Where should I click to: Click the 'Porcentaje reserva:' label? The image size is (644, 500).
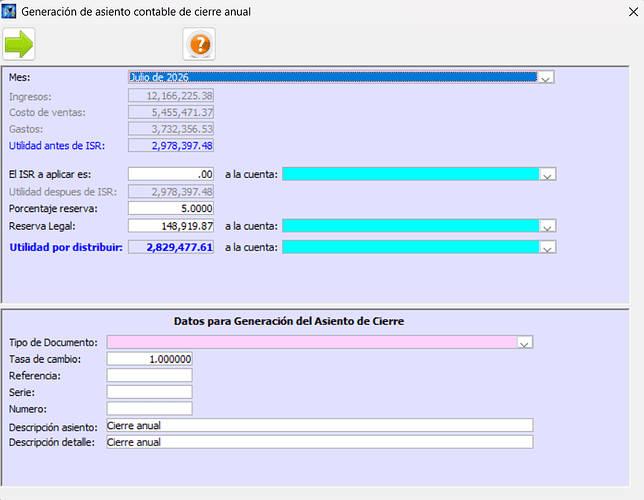coord(53,209)
